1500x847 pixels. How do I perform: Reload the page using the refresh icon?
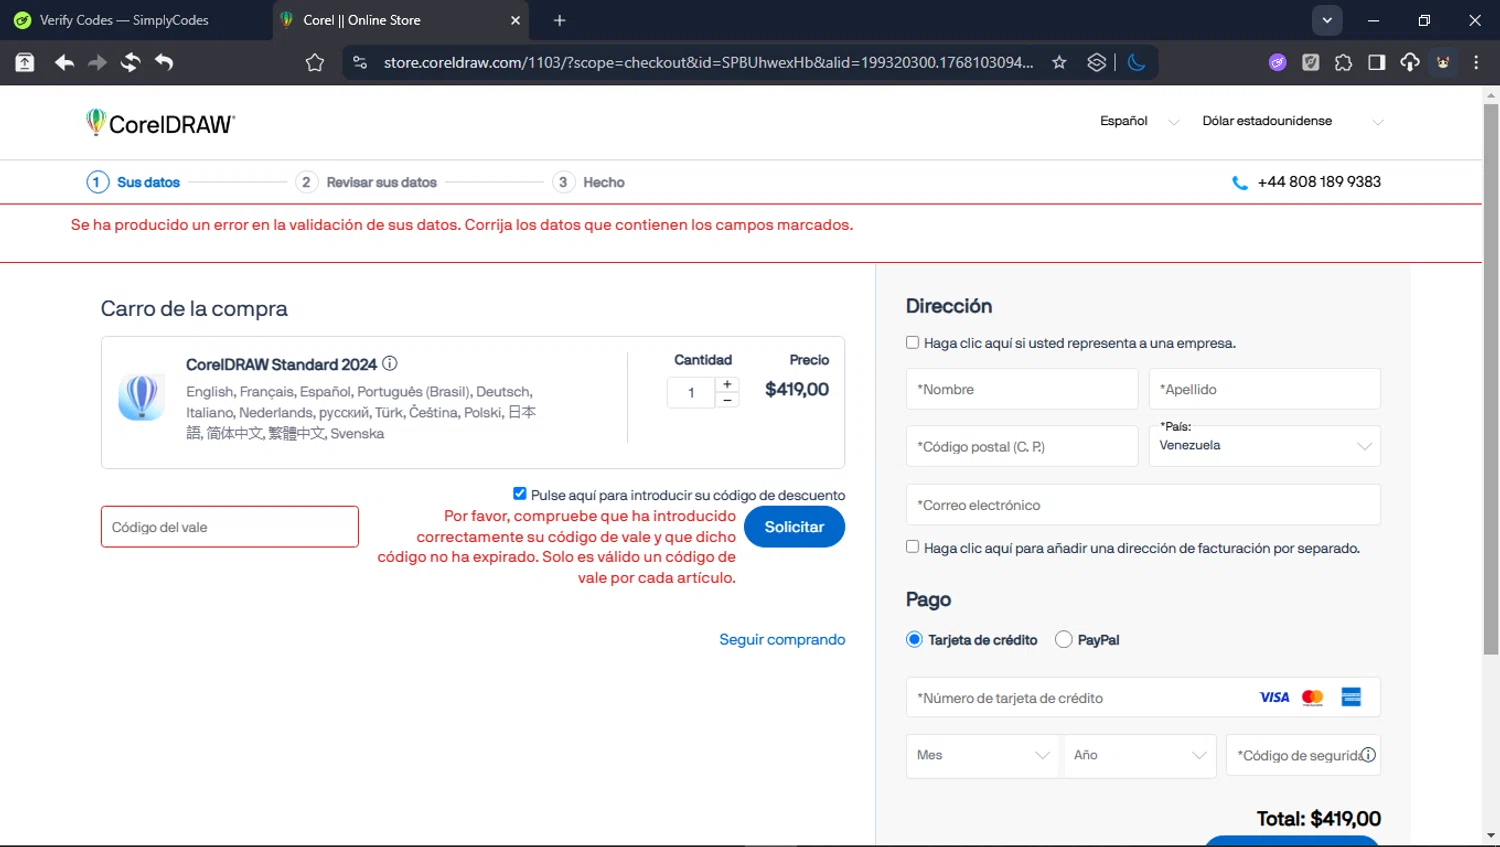tap(130, 62)
